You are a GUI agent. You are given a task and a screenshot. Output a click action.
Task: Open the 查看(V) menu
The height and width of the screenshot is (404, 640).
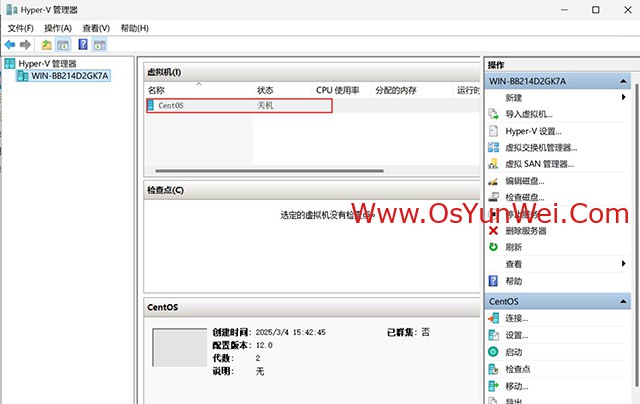[96, 28]
